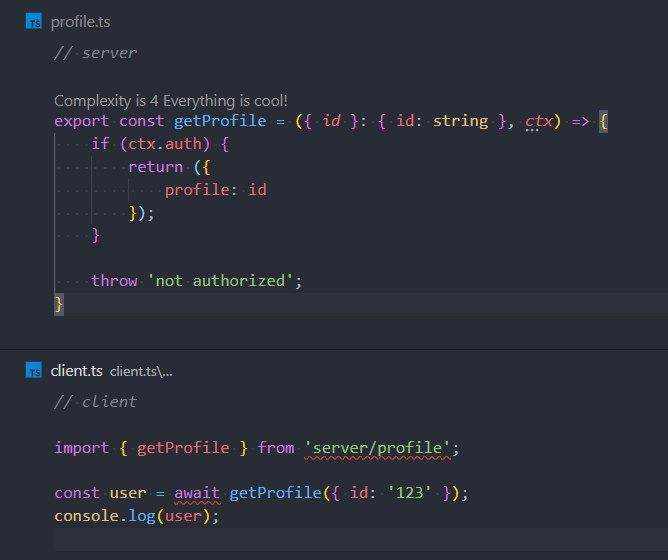Click the 'not authorized' string
The width and height of the screenshot is (668, 560).
(220, 281)
